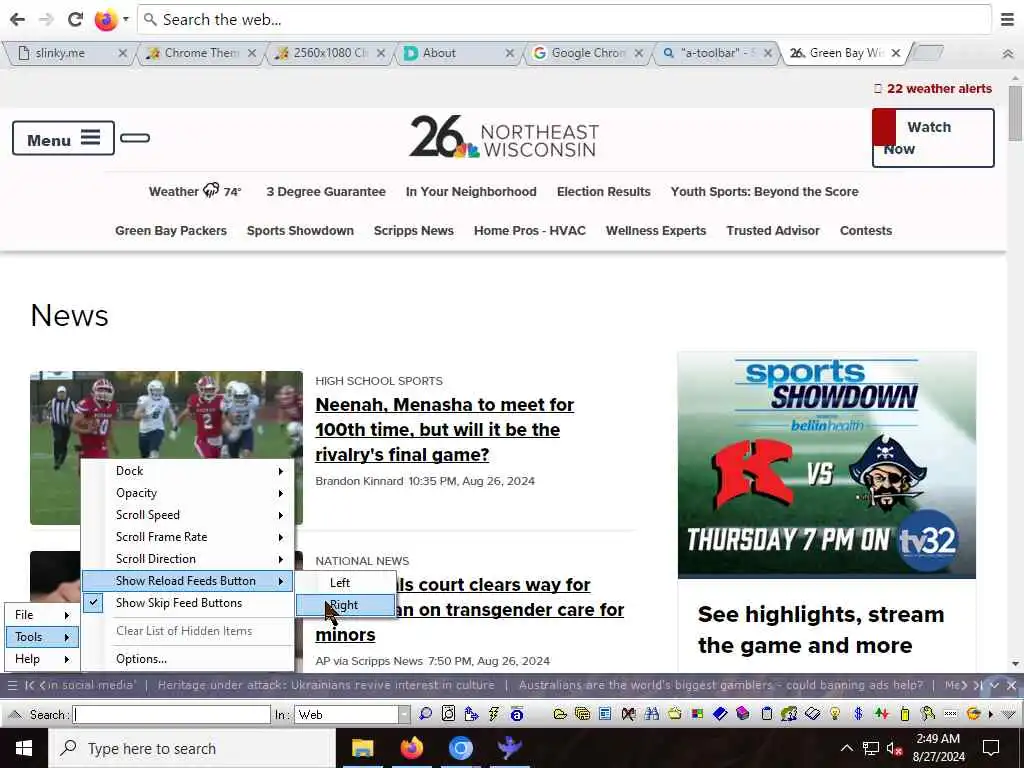Switch to the Google Chrome tab
Screen dimensions: 1024x768
[x=586, y=53]
